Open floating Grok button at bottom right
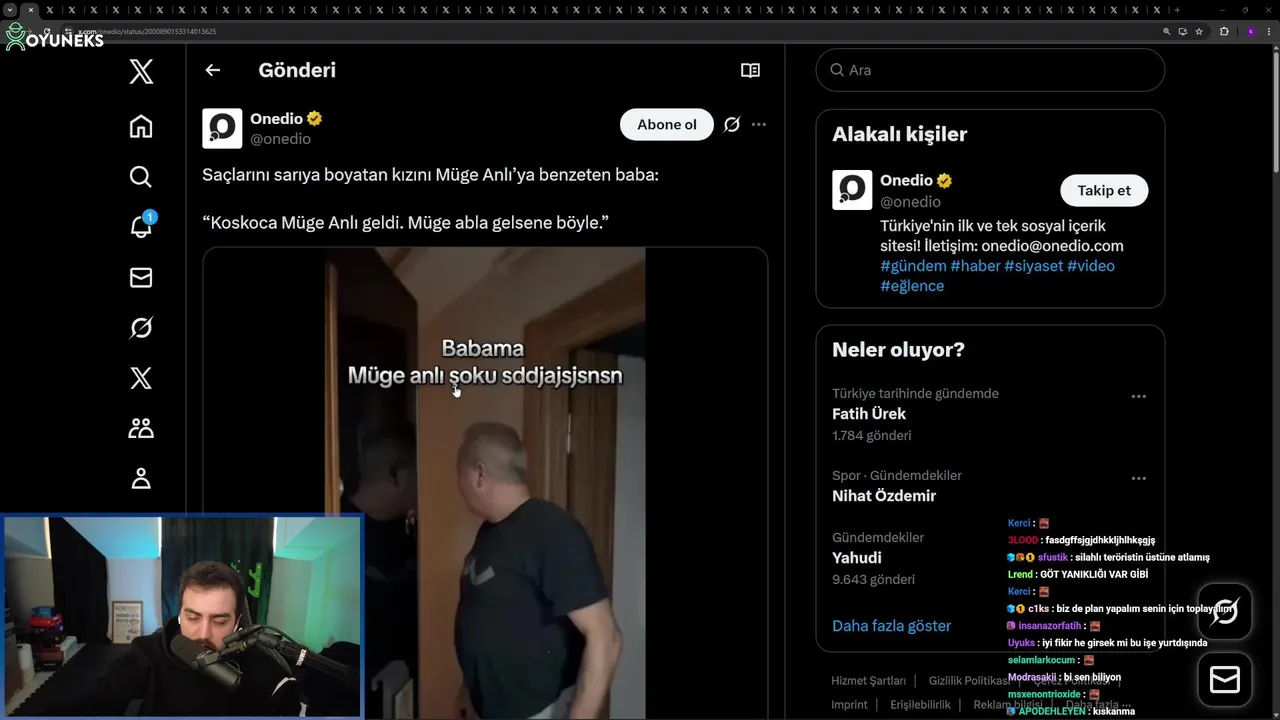This screenshot has height=720, width=1280. [1225, 611]
